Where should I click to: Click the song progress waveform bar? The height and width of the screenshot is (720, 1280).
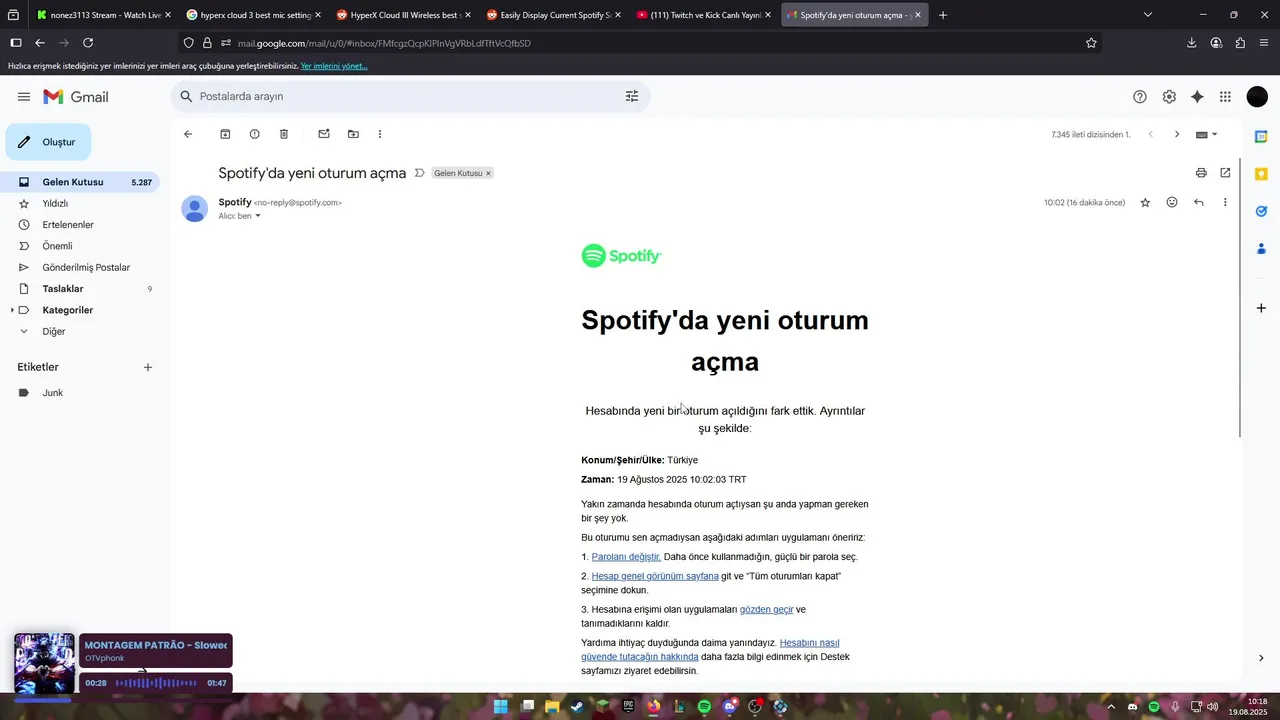pyautogui.click(x=156, y=683)
